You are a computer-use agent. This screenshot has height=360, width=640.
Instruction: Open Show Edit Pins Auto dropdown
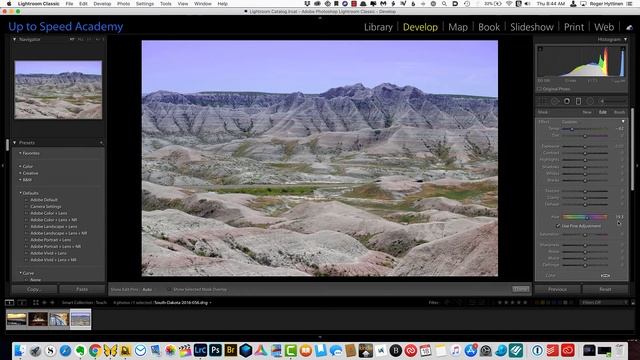click(x=148, y=289)
